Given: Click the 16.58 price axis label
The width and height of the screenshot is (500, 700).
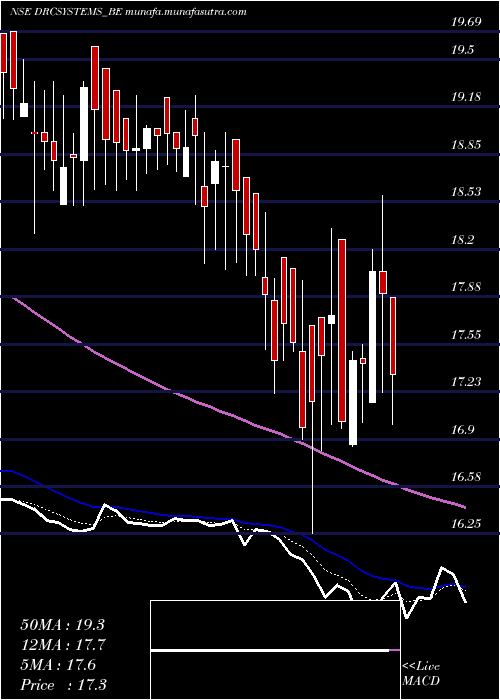Looking at the screenshot, I should coord(467,477).
